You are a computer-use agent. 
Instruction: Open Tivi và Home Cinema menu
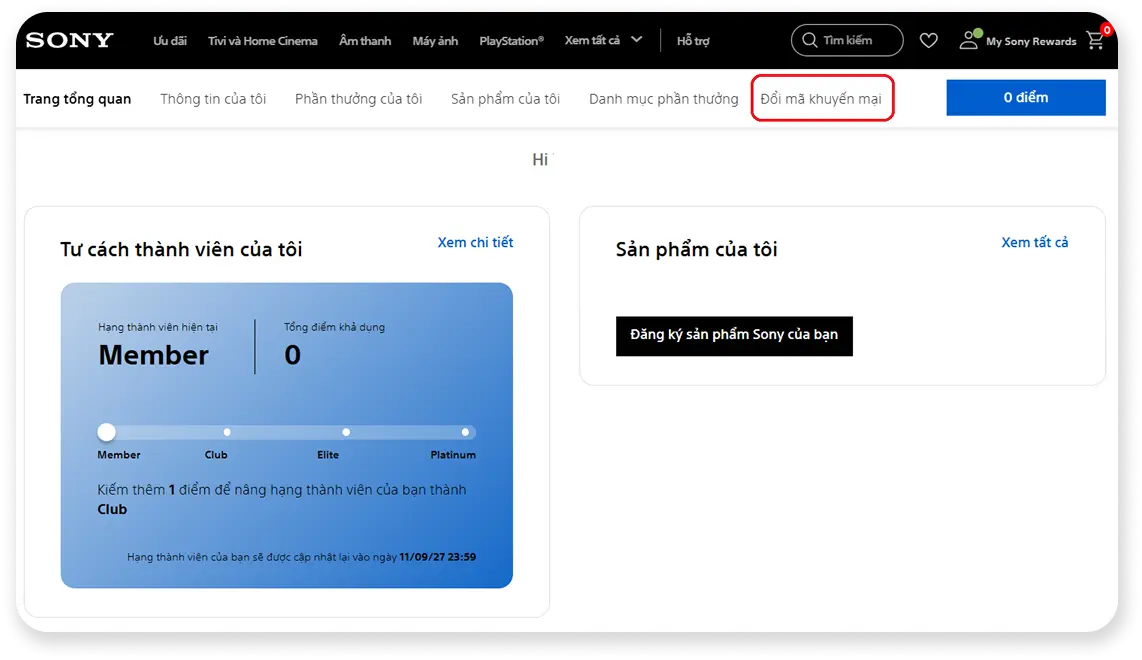tap(263, 41)
